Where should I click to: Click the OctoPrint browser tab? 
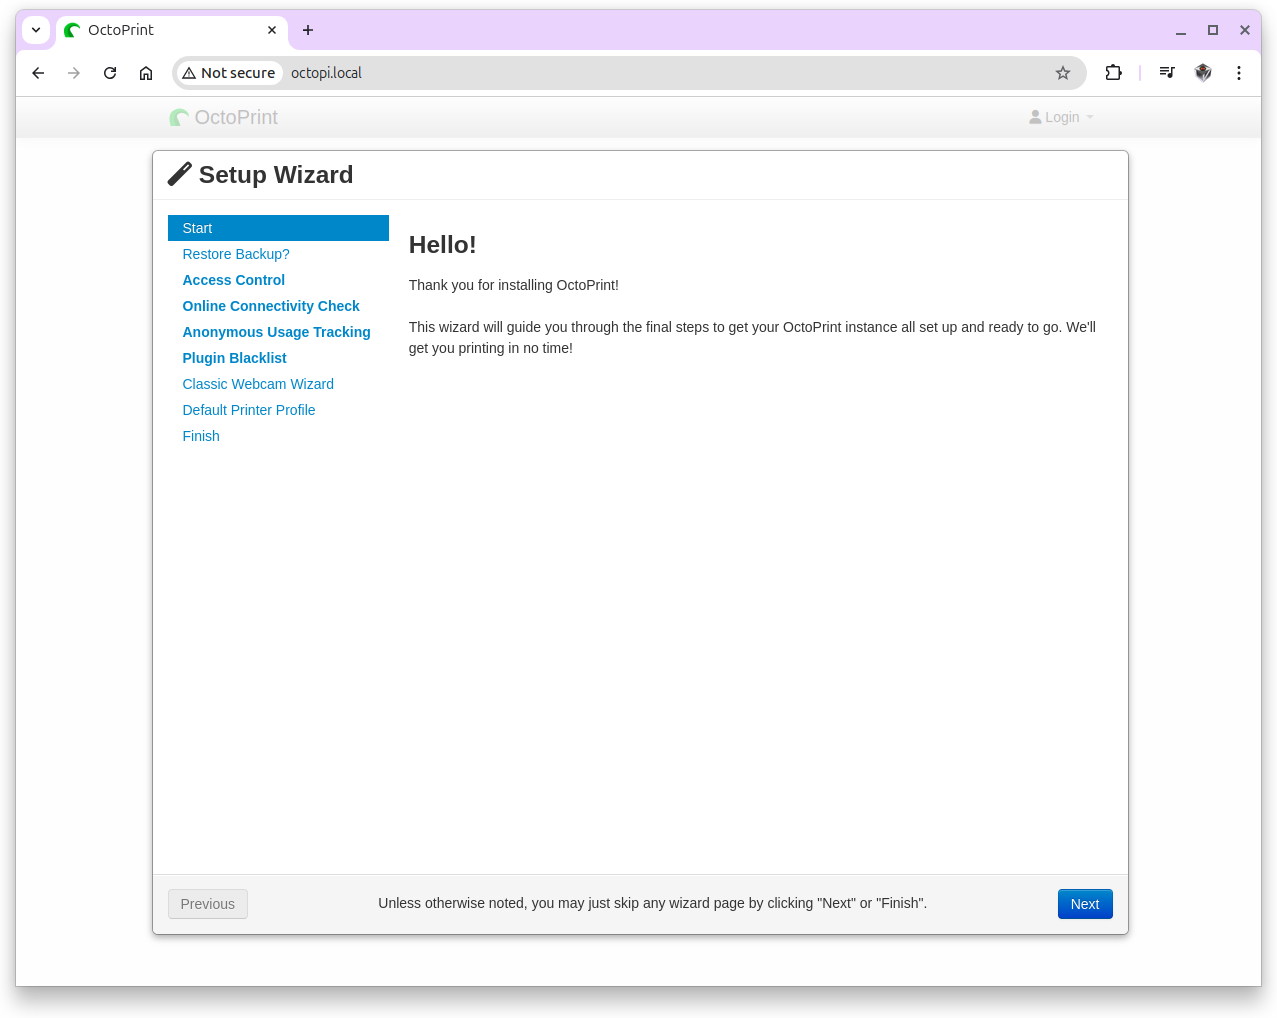tap(172, 30)
